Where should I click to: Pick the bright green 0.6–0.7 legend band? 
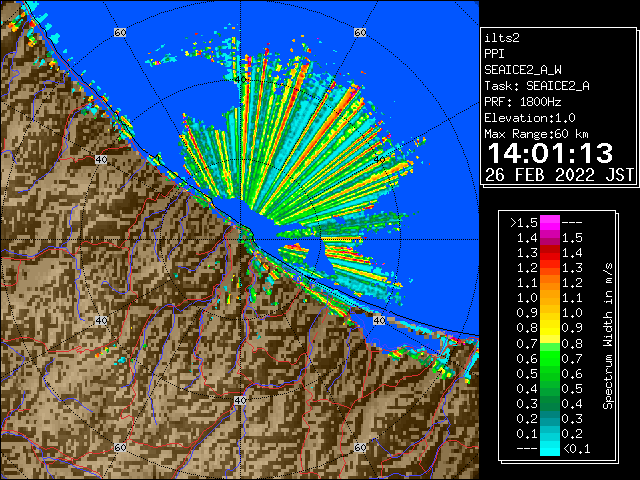(550, 358)
